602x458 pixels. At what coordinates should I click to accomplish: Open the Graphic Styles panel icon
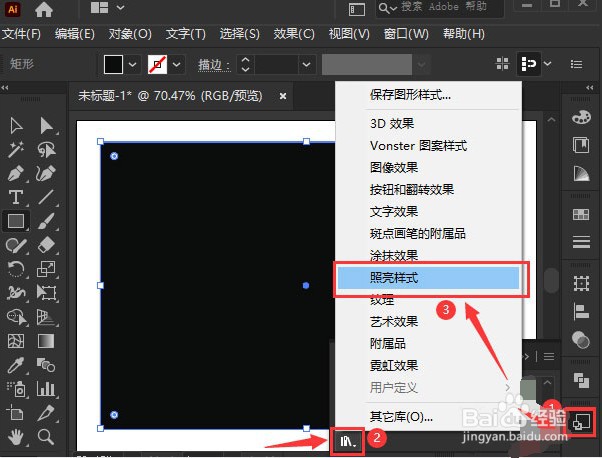[x=581, y=422]
